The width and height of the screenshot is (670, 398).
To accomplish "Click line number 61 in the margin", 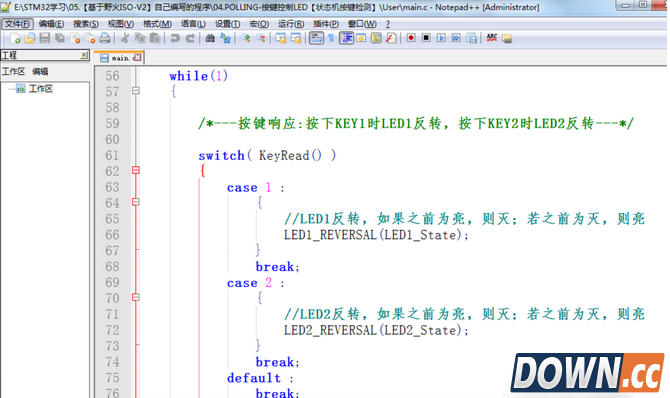I will (x=112, y=155).
